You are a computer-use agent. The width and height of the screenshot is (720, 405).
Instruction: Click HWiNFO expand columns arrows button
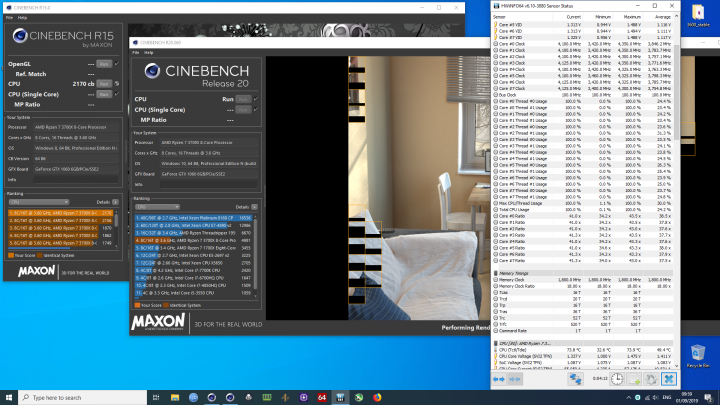pos(499,379)
